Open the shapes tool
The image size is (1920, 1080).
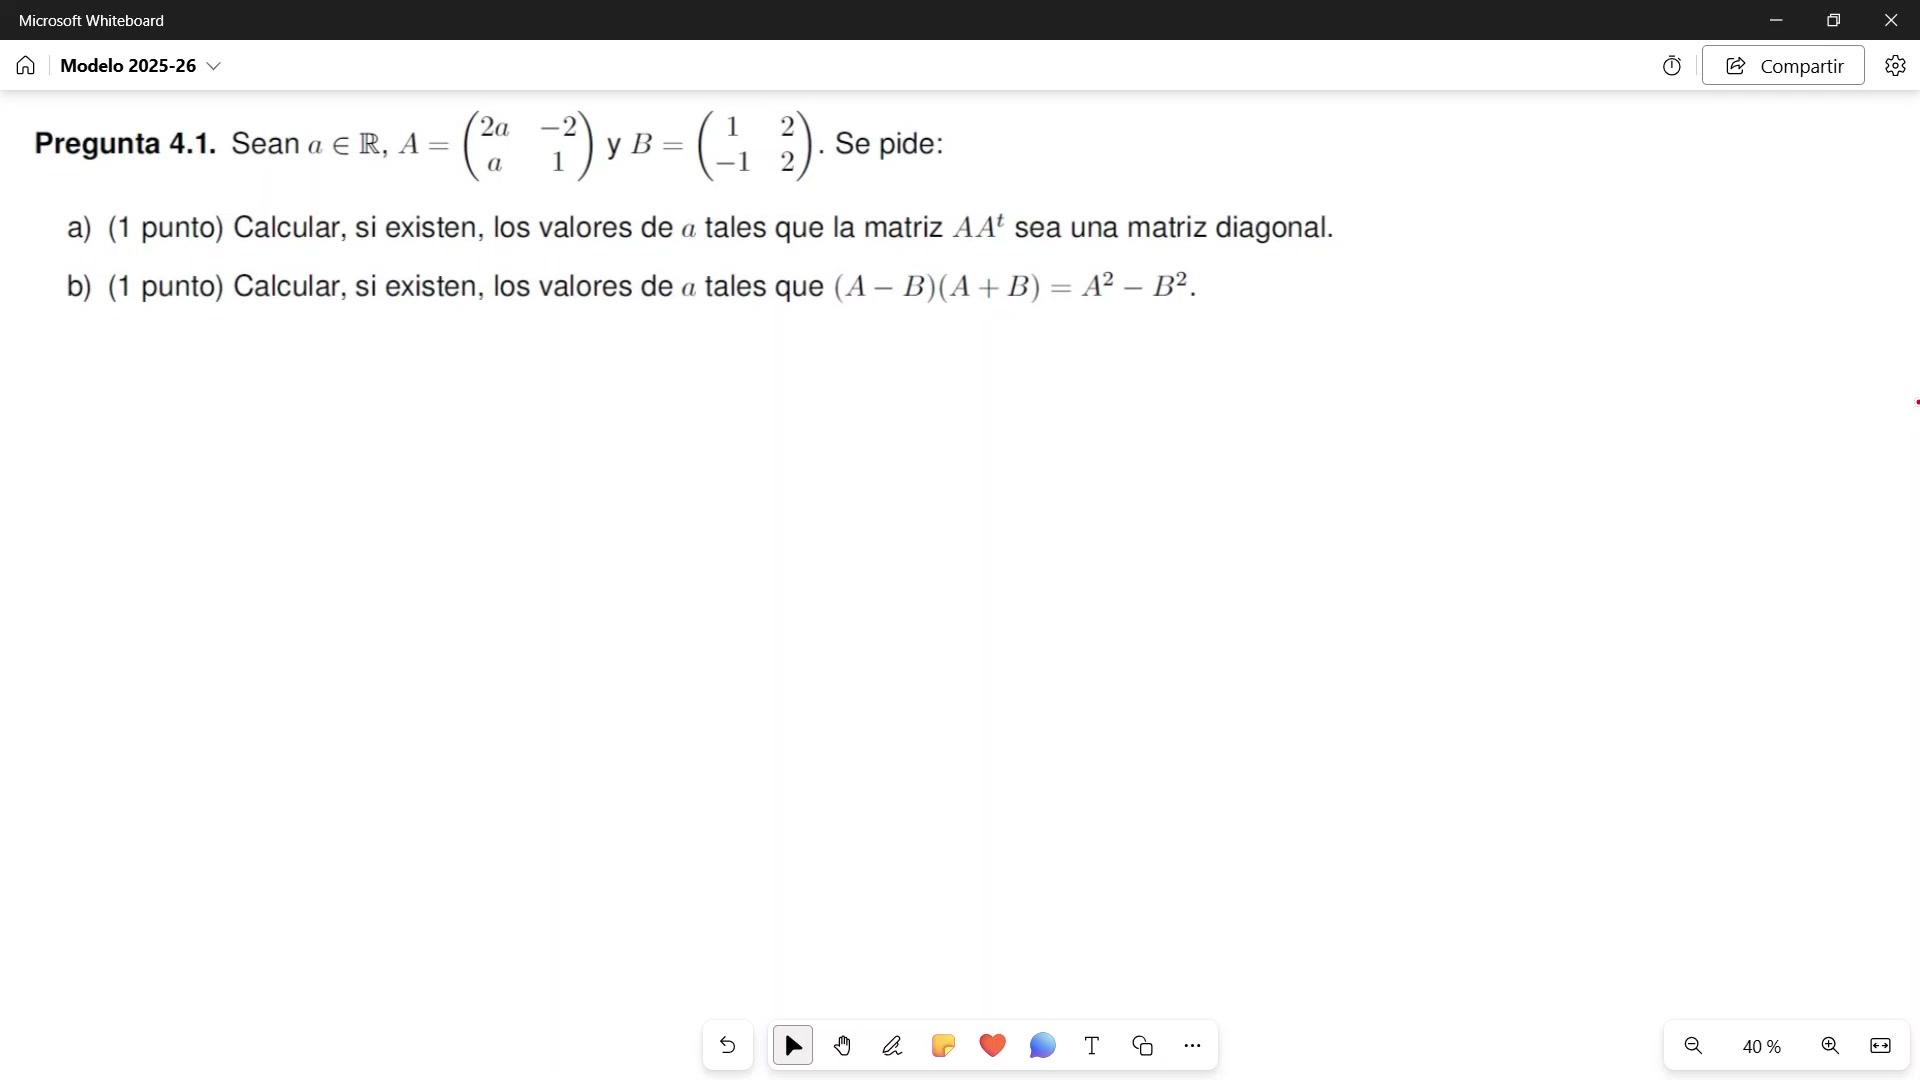(1142, 1046)
